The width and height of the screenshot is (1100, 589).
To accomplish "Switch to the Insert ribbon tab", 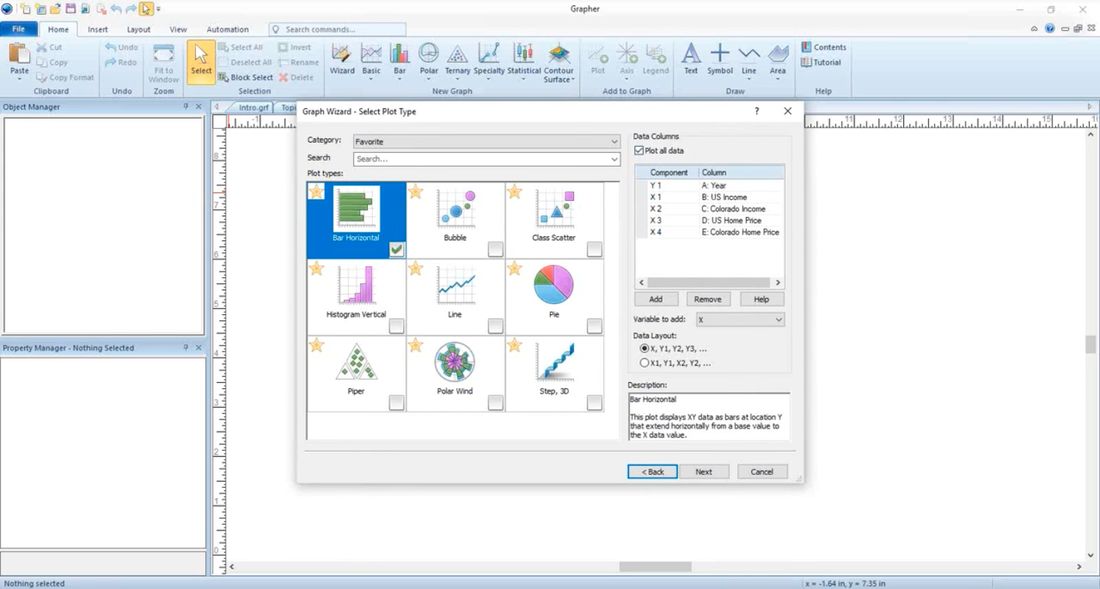I will tap(98, 29).
